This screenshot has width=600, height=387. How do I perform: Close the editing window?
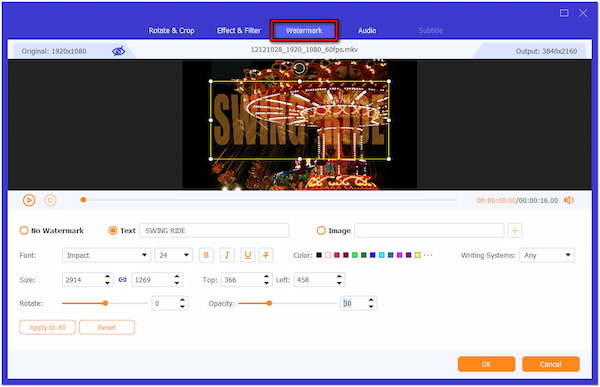[583, 13]
